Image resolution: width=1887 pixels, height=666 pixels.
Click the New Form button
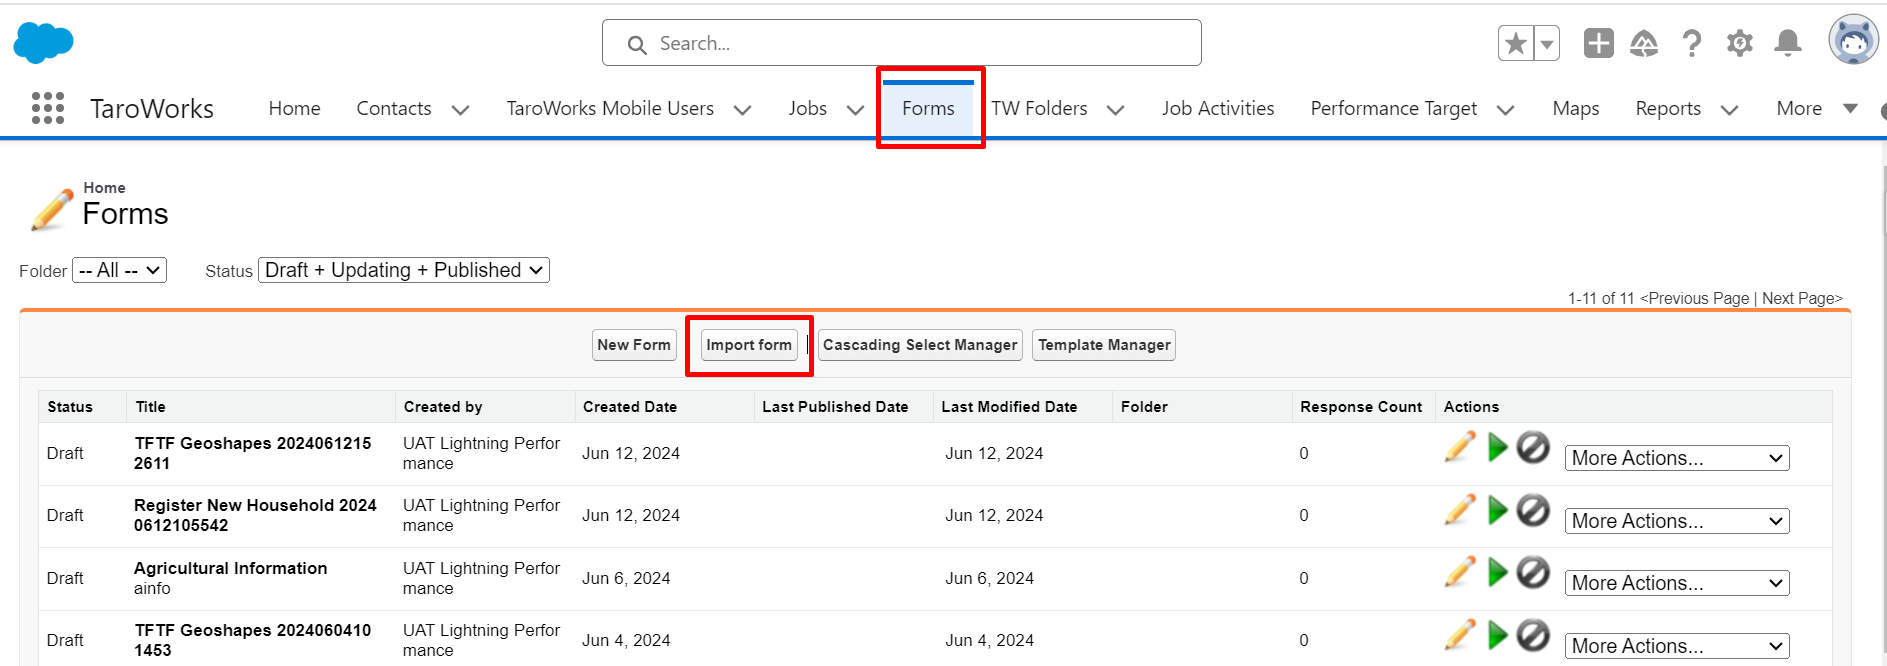[633, 345]
